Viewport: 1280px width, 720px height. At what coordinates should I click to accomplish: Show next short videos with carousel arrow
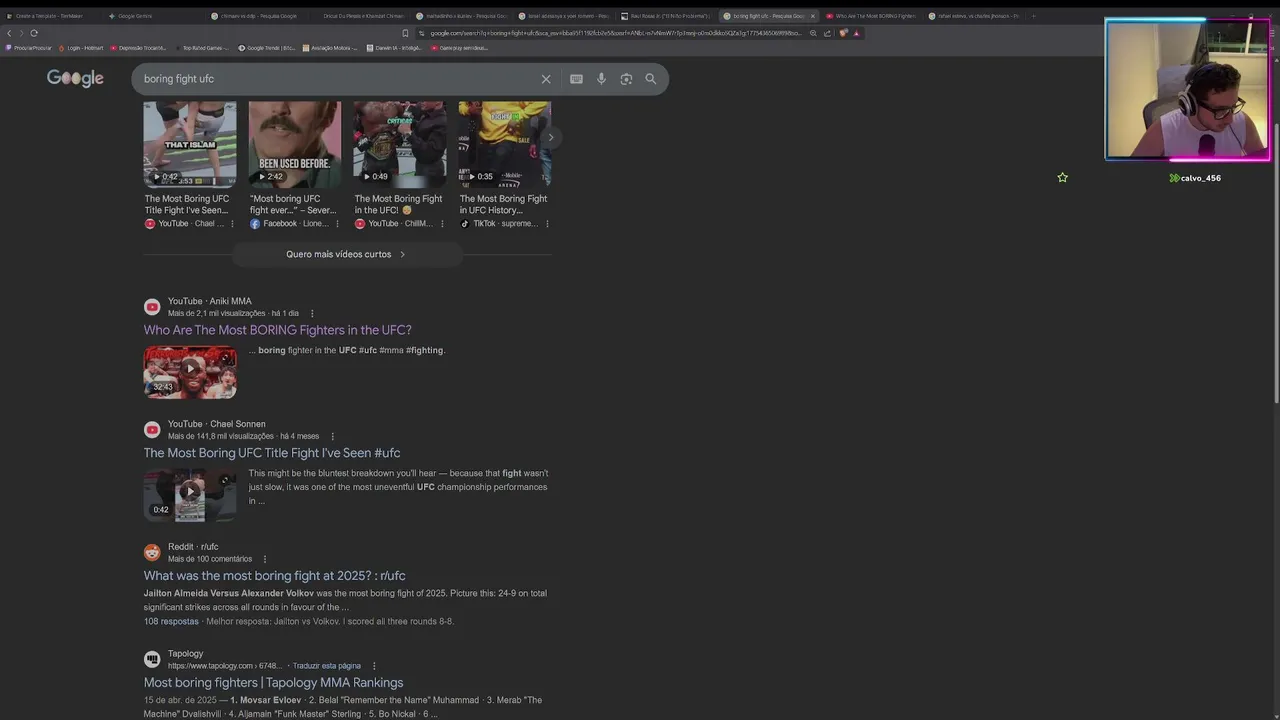point(550,138)
